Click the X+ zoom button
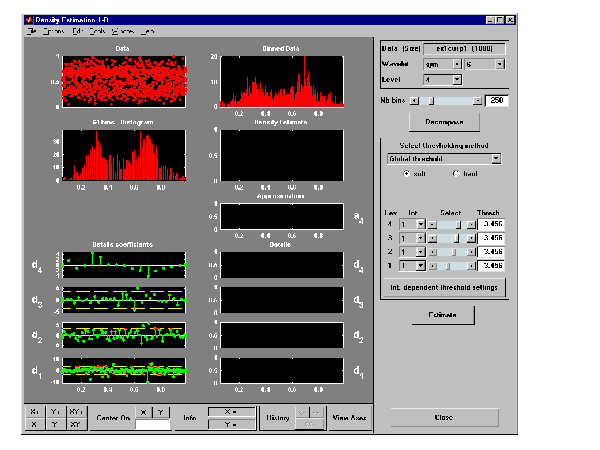This screenshot has height=450, width=600. click(37, 411)
